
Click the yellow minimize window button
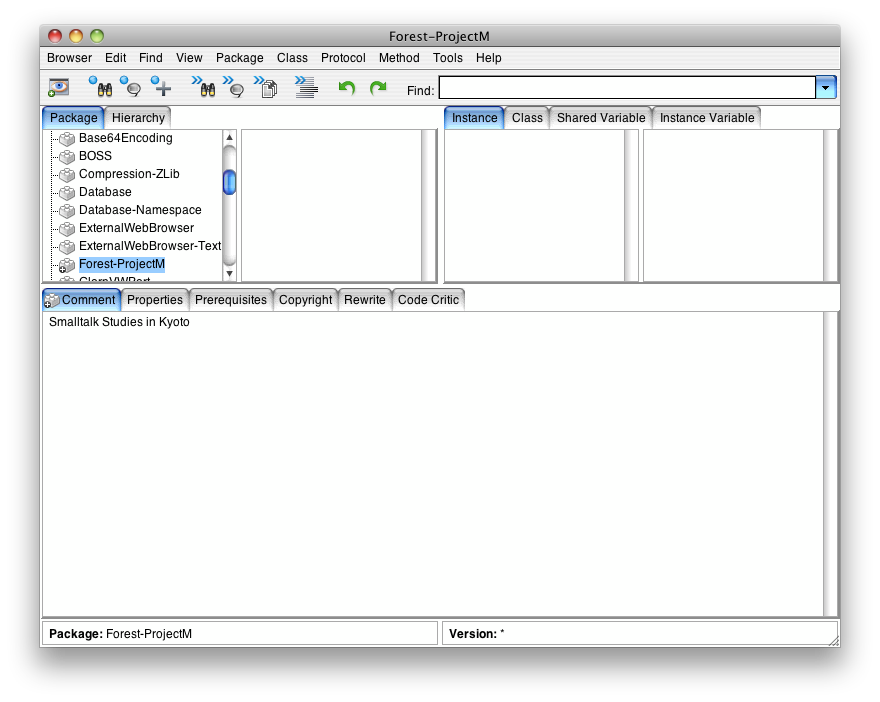76,36
